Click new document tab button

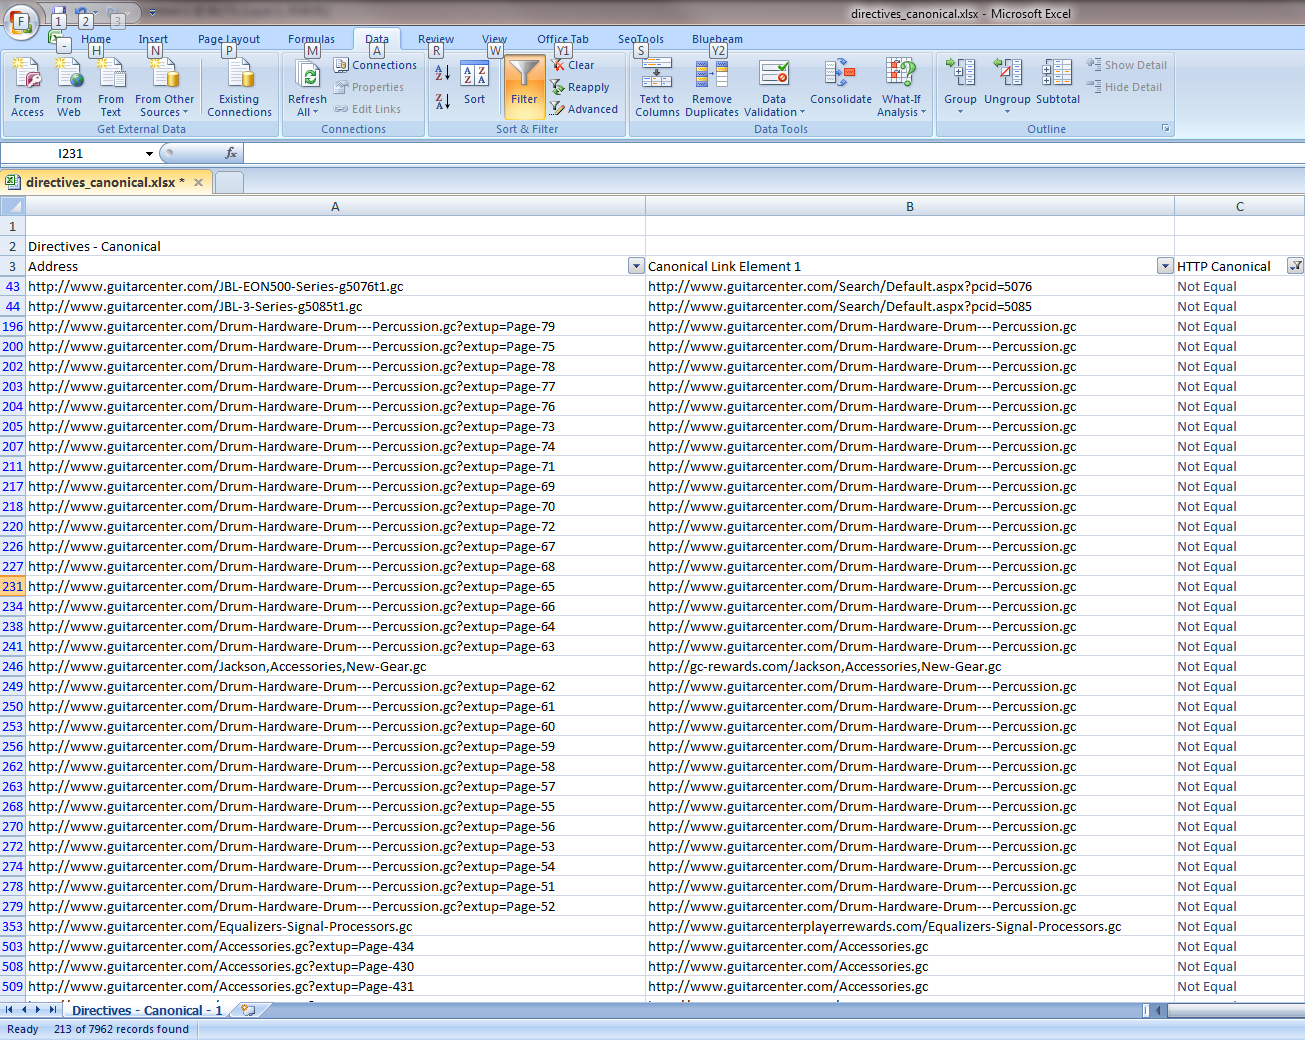pyautogui.click(x=229, y=182)
